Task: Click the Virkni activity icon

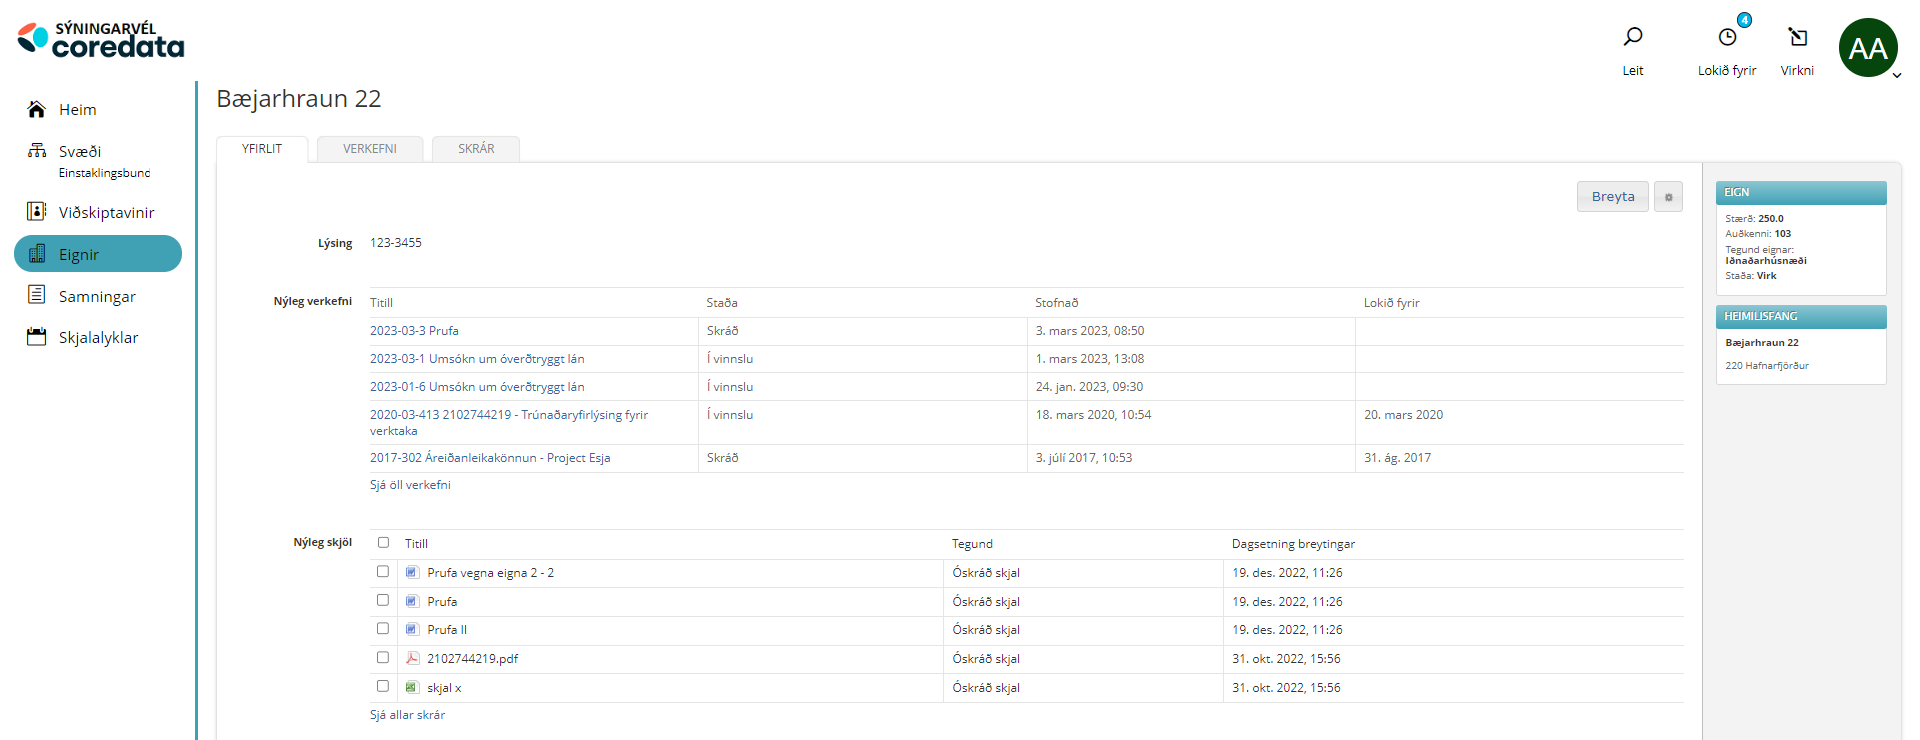Action: click(1797, 38)
